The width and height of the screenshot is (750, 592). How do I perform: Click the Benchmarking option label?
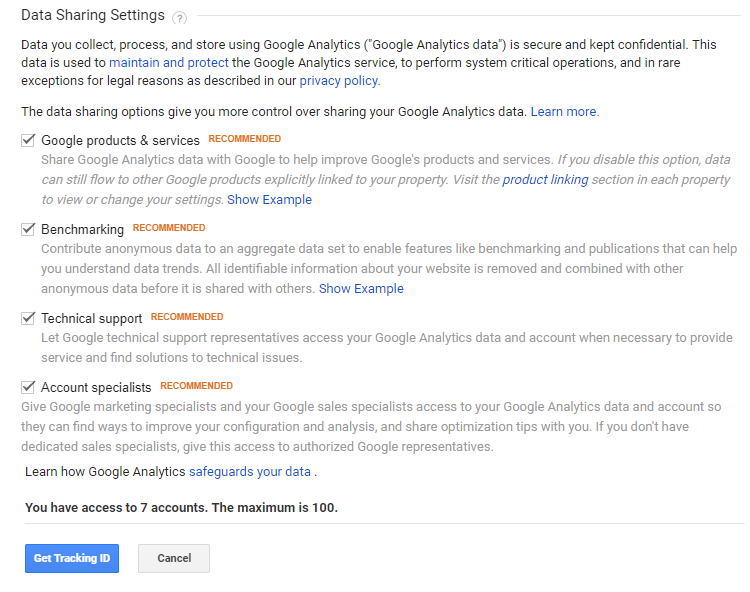coord(82,230)
